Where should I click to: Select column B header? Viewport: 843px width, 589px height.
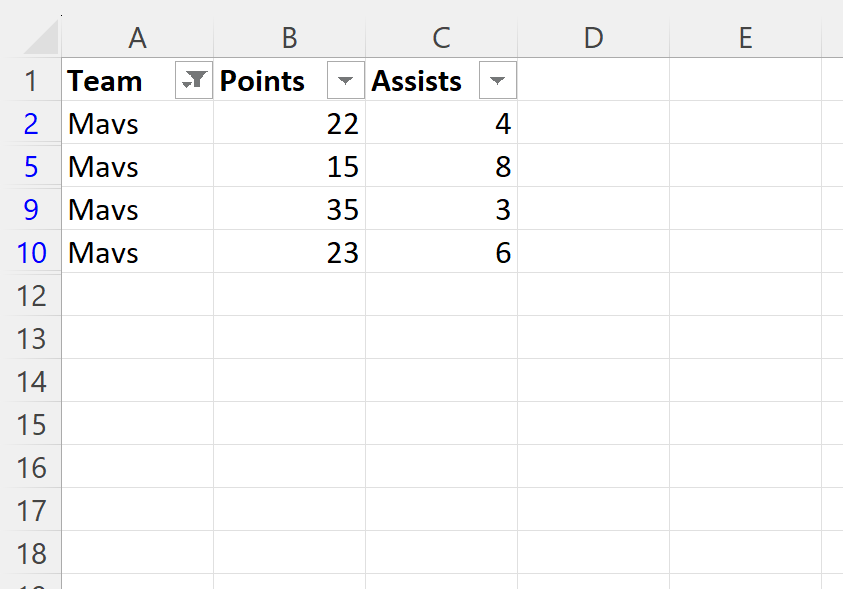(290, 38)
